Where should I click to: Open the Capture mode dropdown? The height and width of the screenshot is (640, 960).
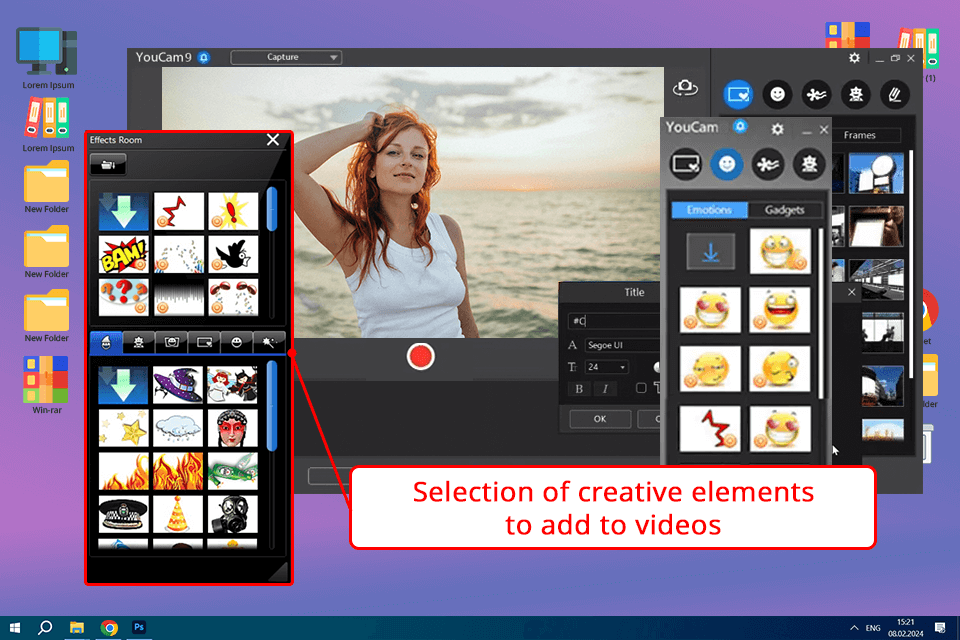pyautogui.click(x=286, y=57)
